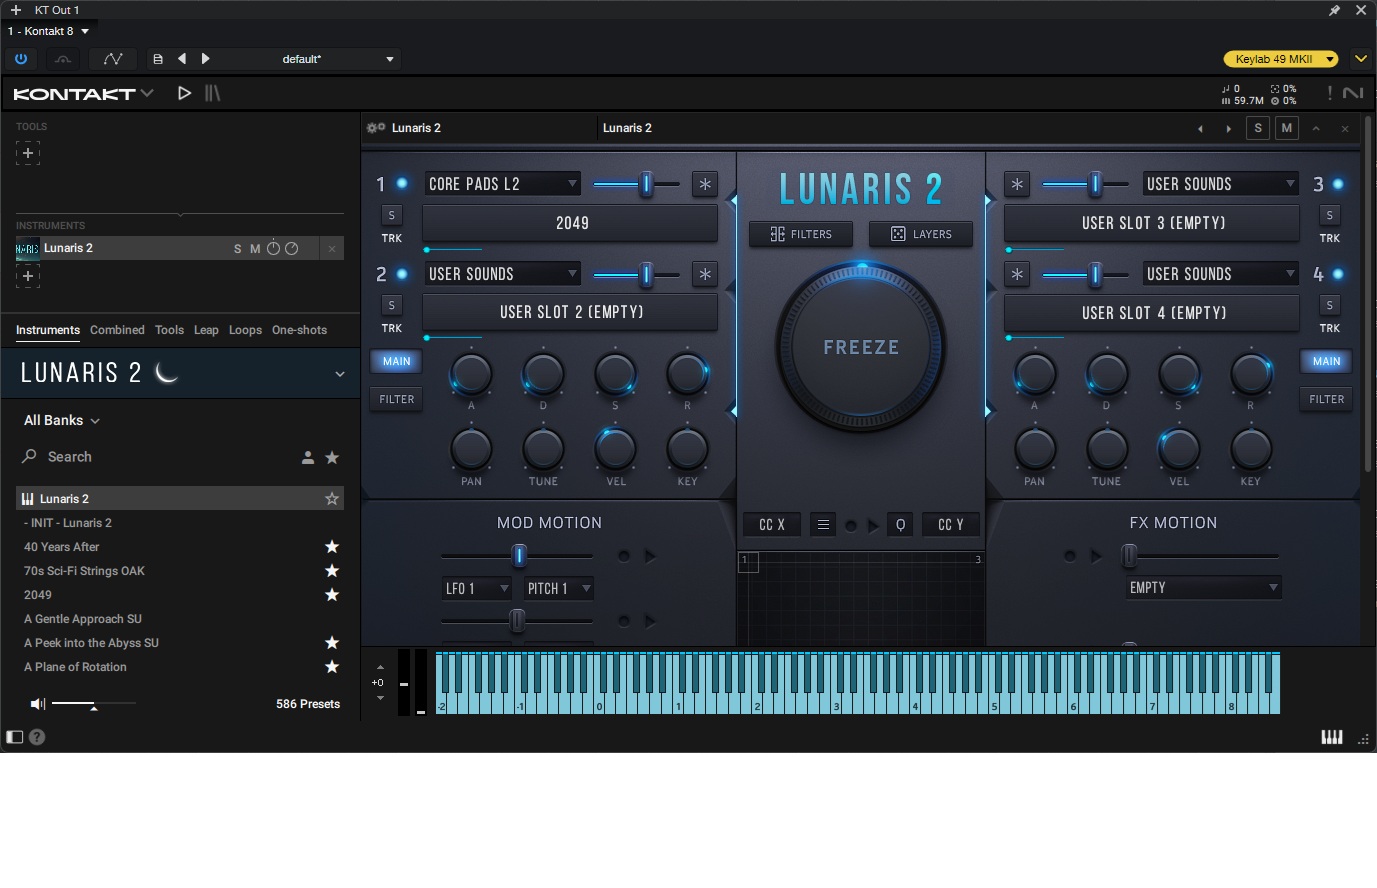Click the Native Instruments logo
This screenshot has width=1377, height=888.
[1353, 93]
